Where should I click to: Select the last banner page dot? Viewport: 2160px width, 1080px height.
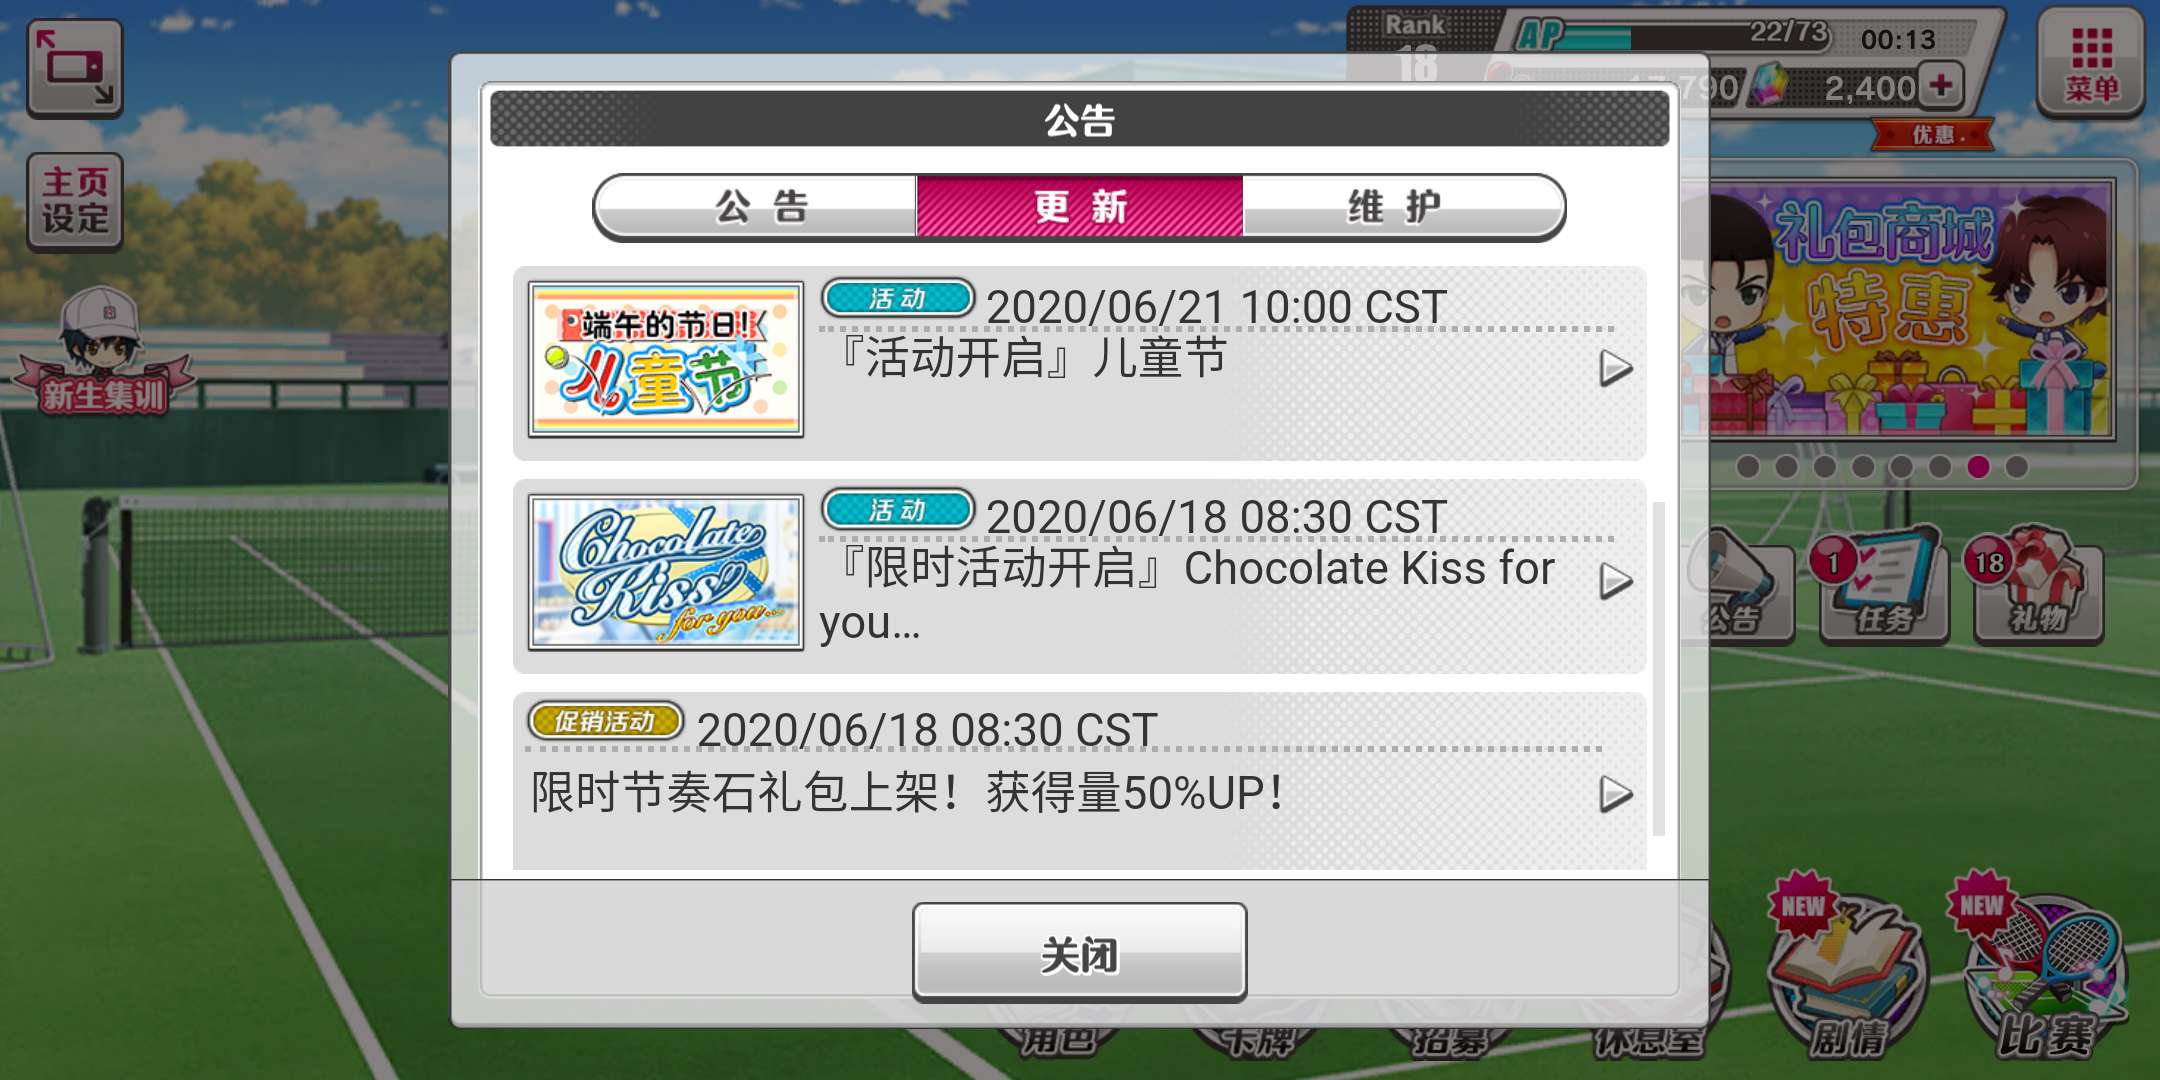point(2016,467)
